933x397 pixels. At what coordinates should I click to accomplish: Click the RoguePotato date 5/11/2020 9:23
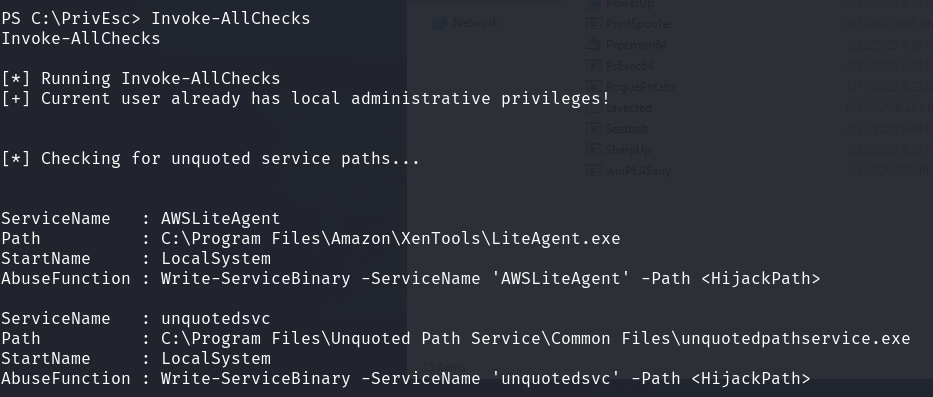tap(889, 87)
